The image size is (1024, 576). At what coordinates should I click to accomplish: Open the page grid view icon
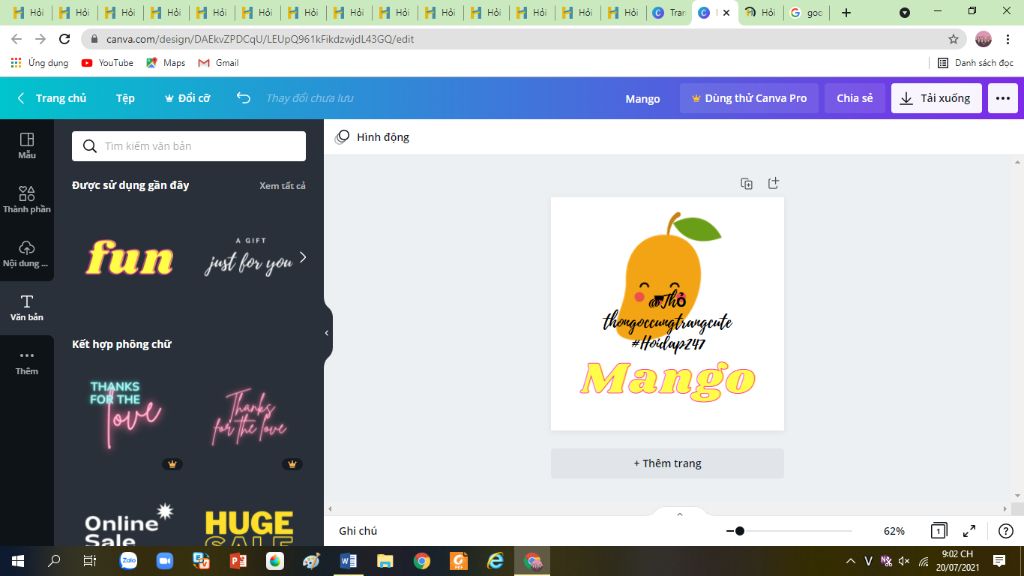tap(938, 531)
